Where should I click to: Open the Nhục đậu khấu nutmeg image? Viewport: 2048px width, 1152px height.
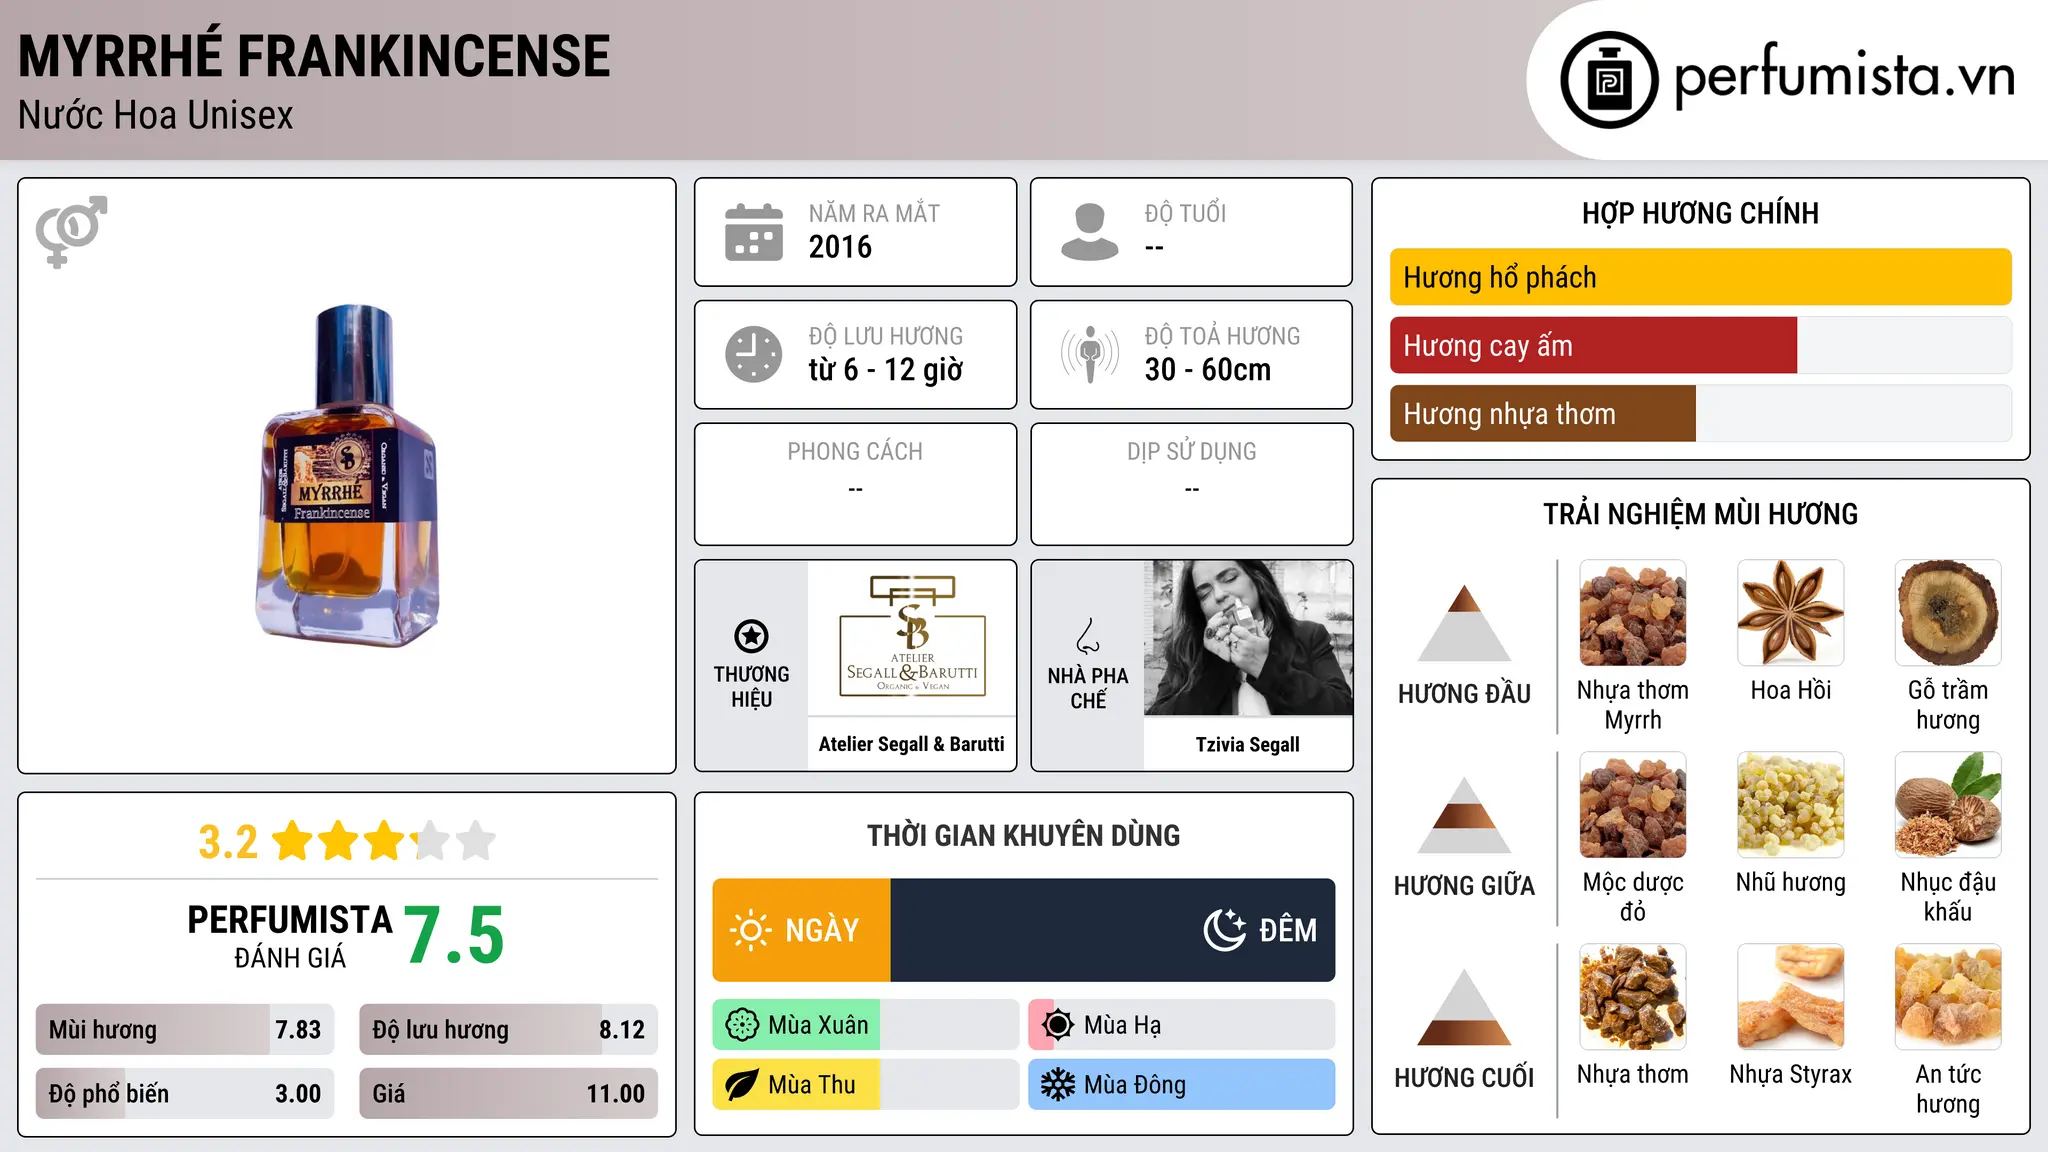click(1948, 805)
